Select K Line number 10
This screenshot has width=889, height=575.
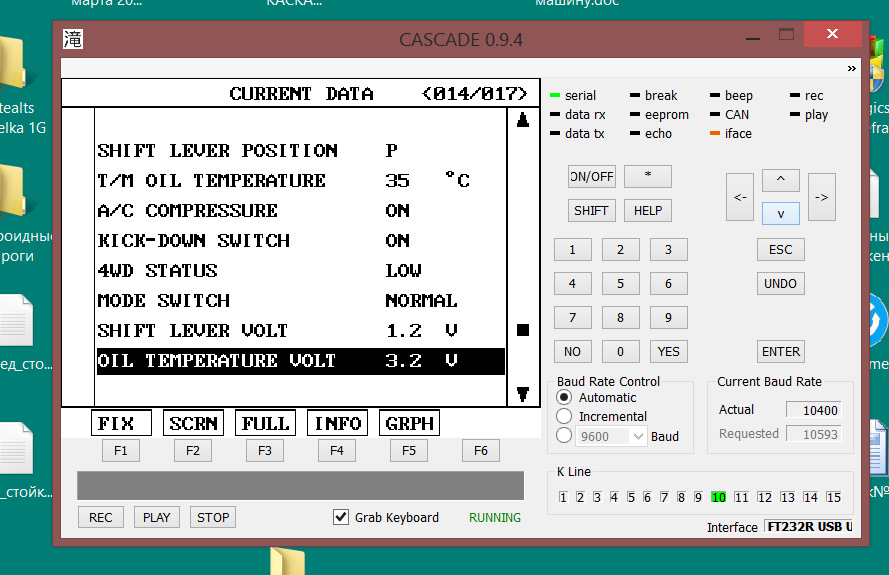718,497
